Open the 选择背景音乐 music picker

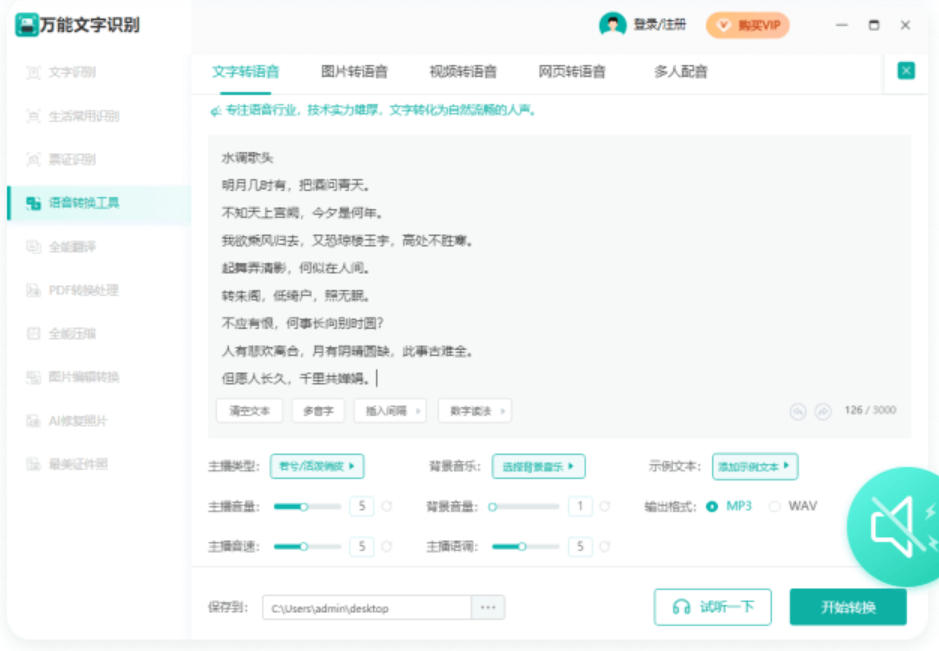click(x=539, y=466)
